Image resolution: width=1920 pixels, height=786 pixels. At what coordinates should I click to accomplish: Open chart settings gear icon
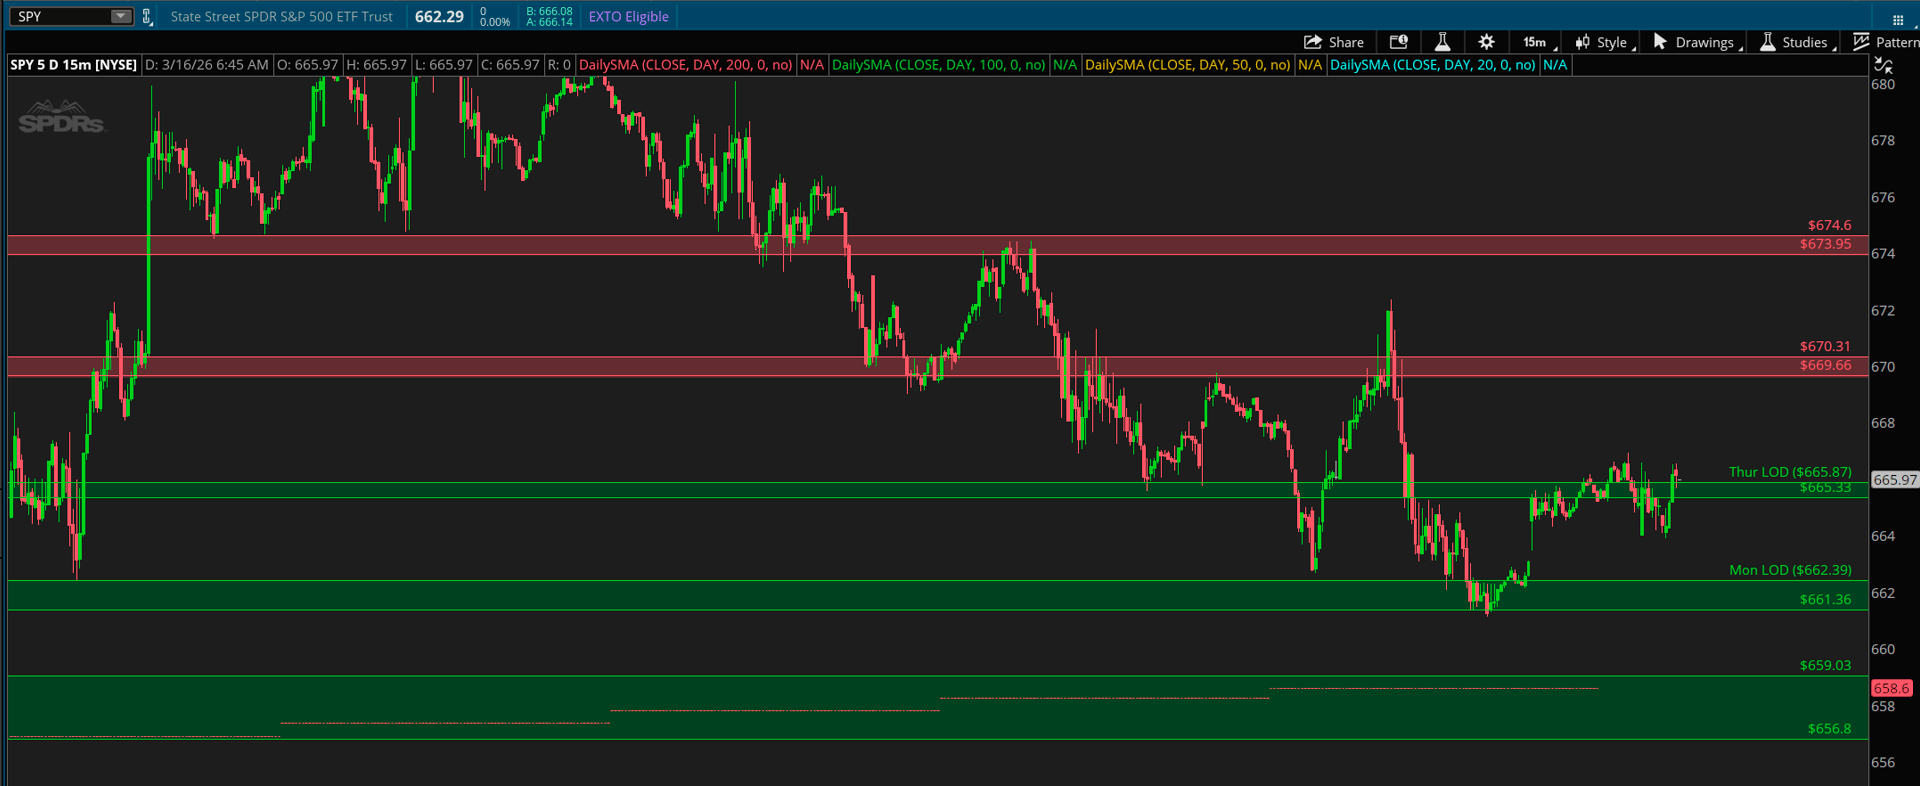click(1487, 42)
